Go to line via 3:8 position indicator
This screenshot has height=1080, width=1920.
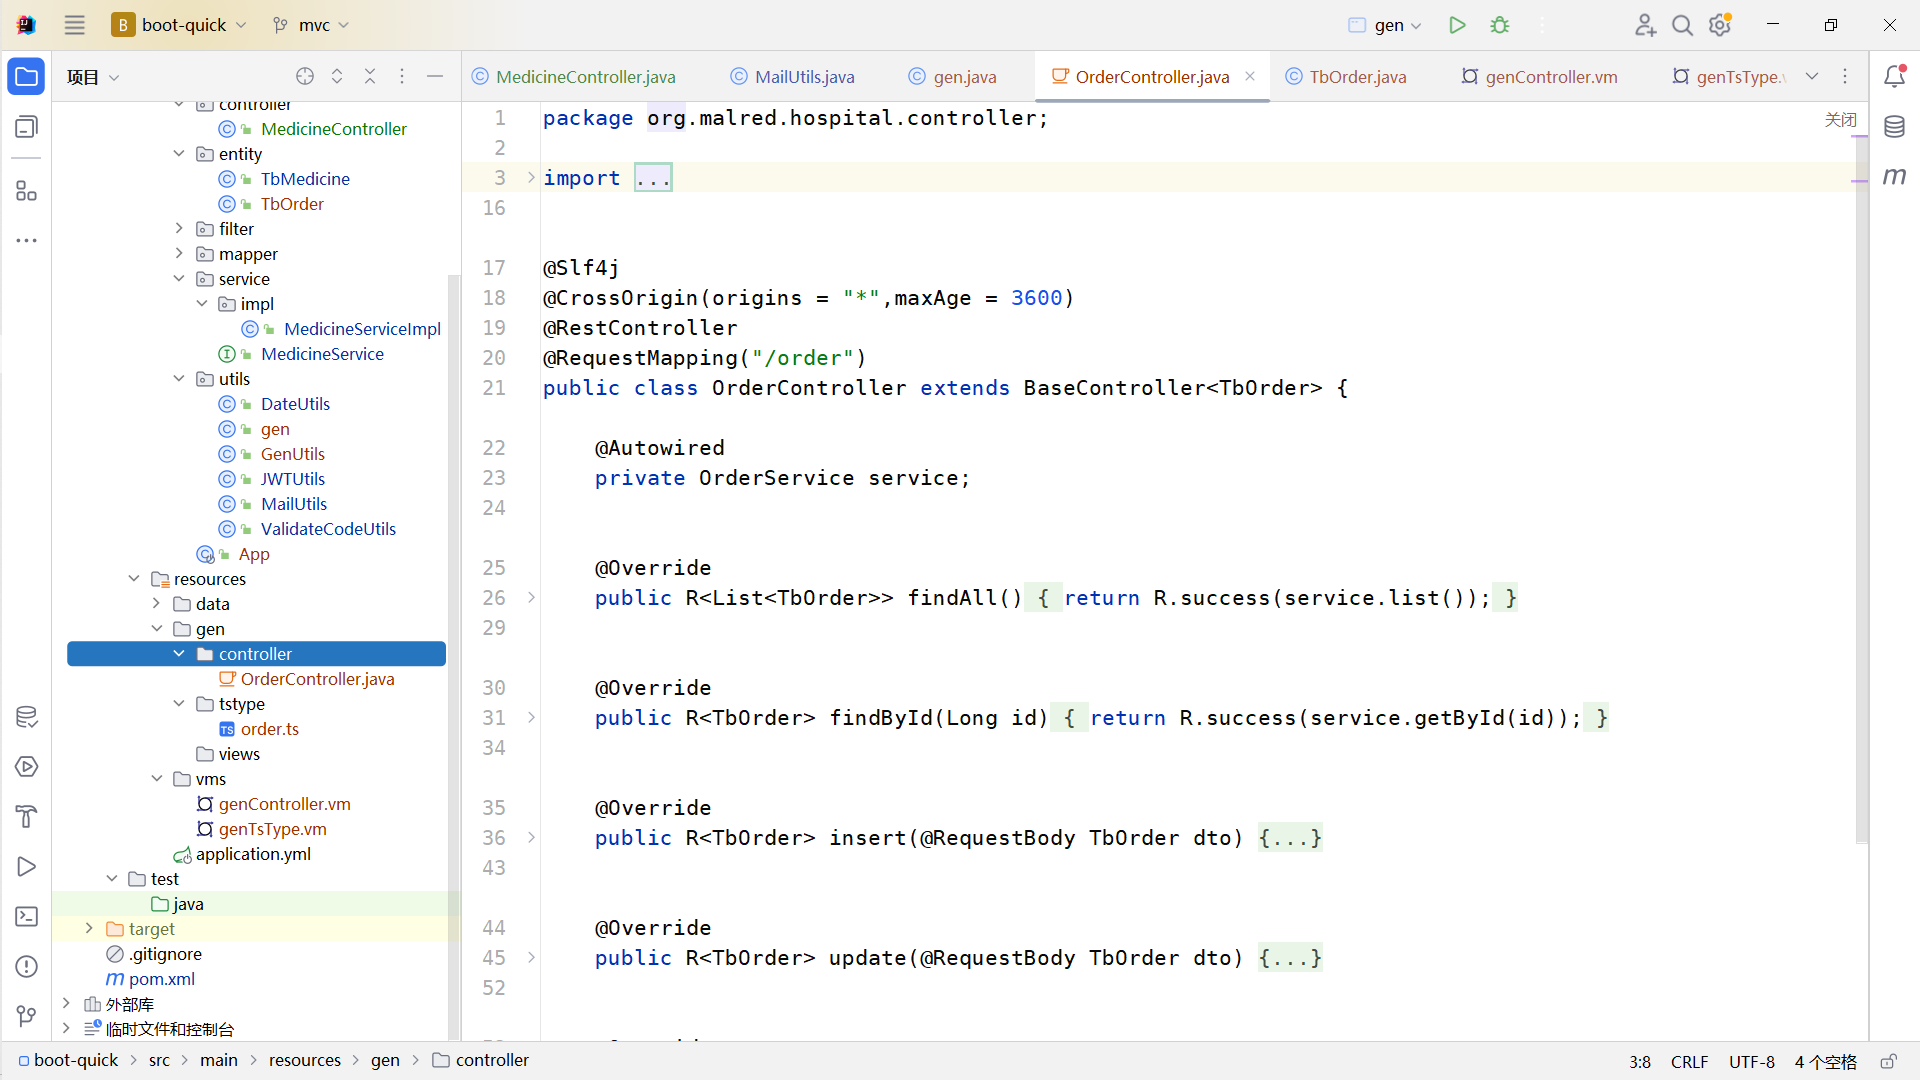[x=1640, y=1061]
